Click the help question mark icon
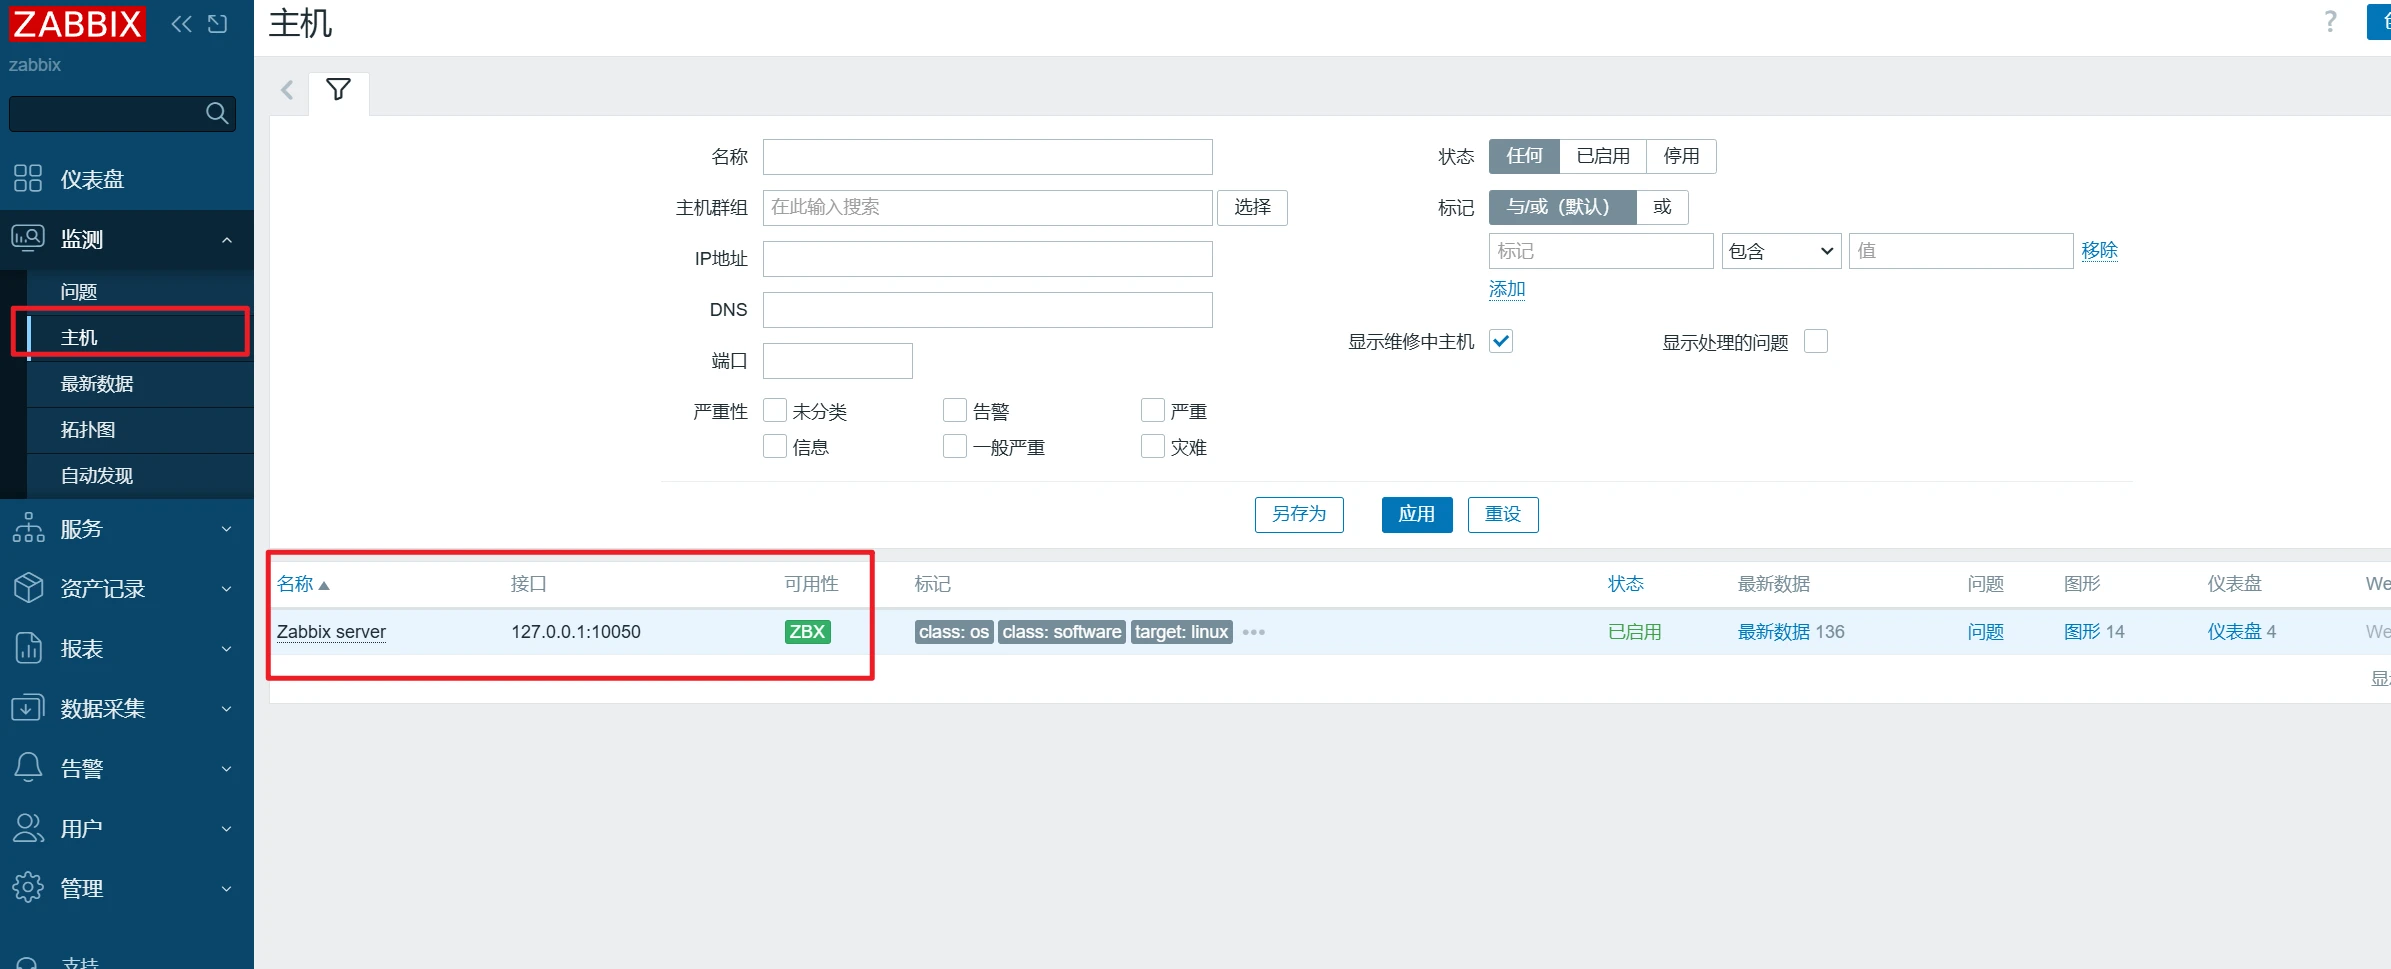This screenshot has width=2391, height=969. [2330, 22]
